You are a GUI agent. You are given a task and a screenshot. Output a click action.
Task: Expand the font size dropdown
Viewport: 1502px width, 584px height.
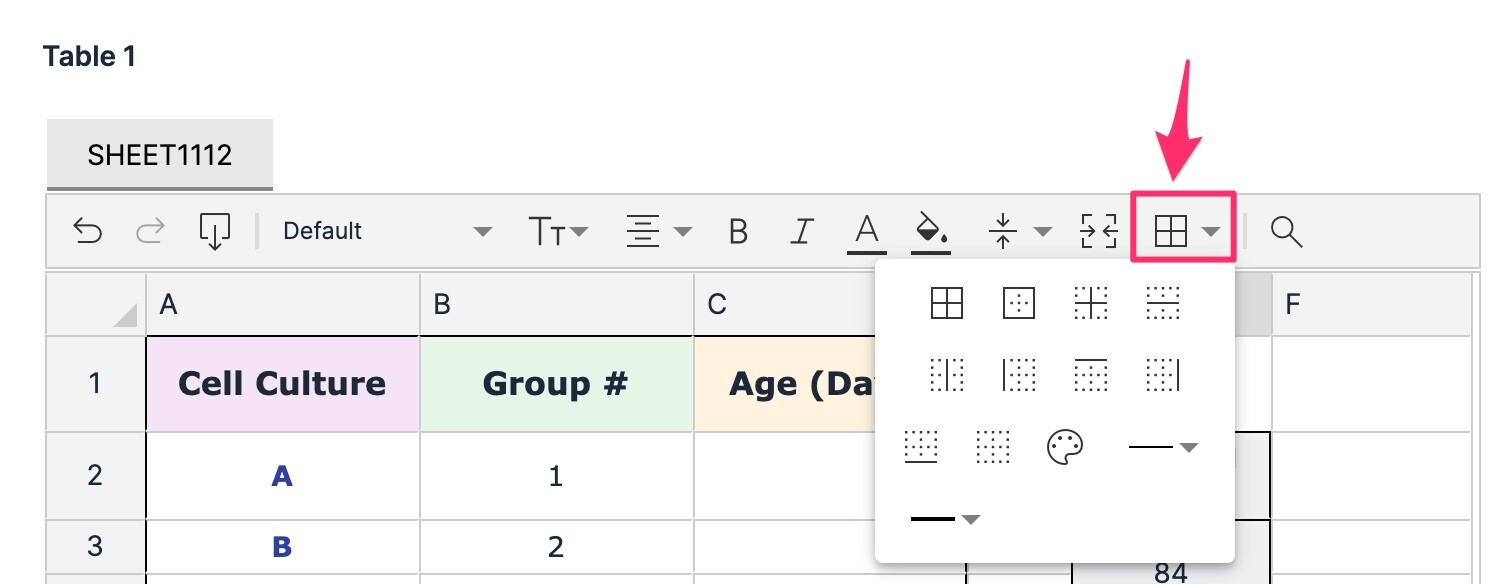pos(558,232)
